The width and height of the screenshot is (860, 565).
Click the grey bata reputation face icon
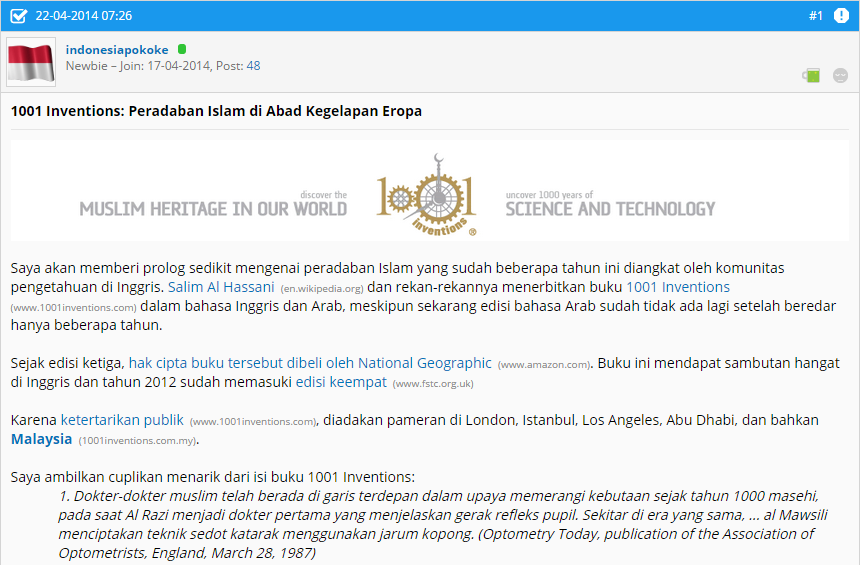point(840,75)
